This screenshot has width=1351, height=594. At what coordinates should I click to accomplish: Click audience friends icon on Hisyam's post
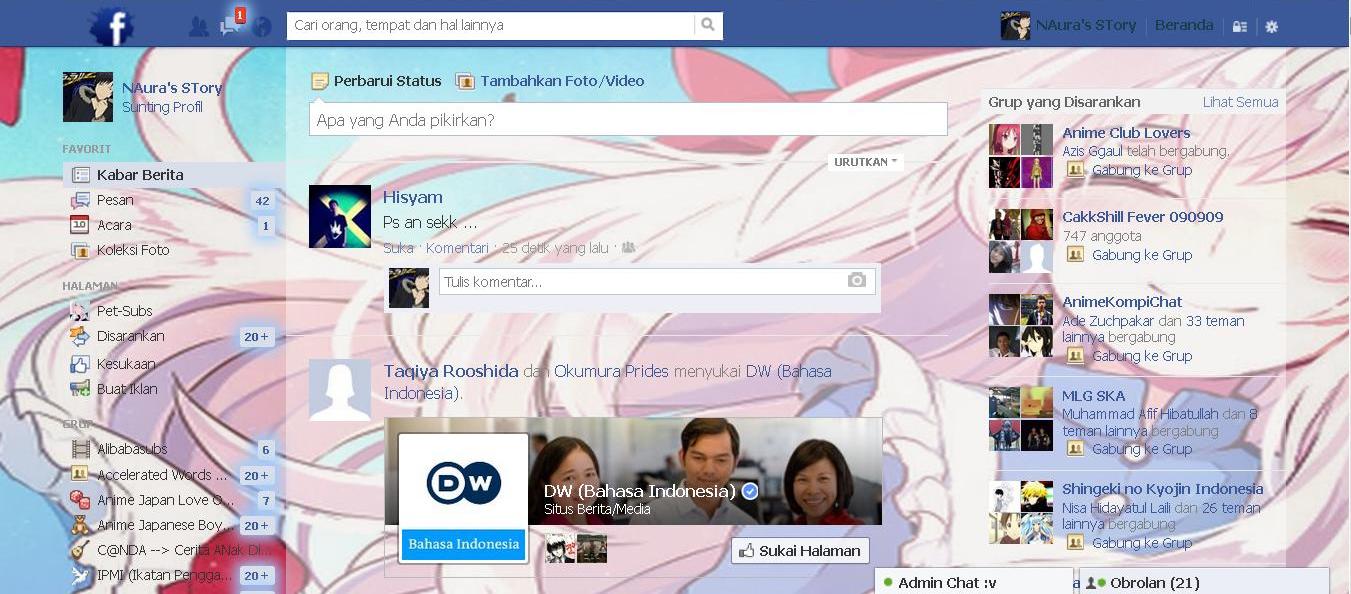(628, 248)
